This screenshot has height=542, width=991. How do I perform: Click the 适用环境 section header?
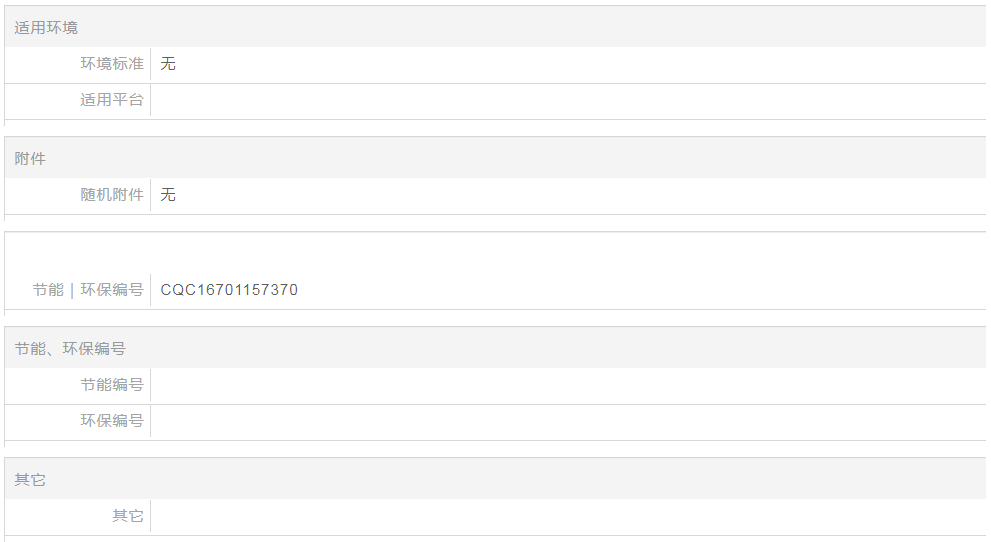point(46,28)
